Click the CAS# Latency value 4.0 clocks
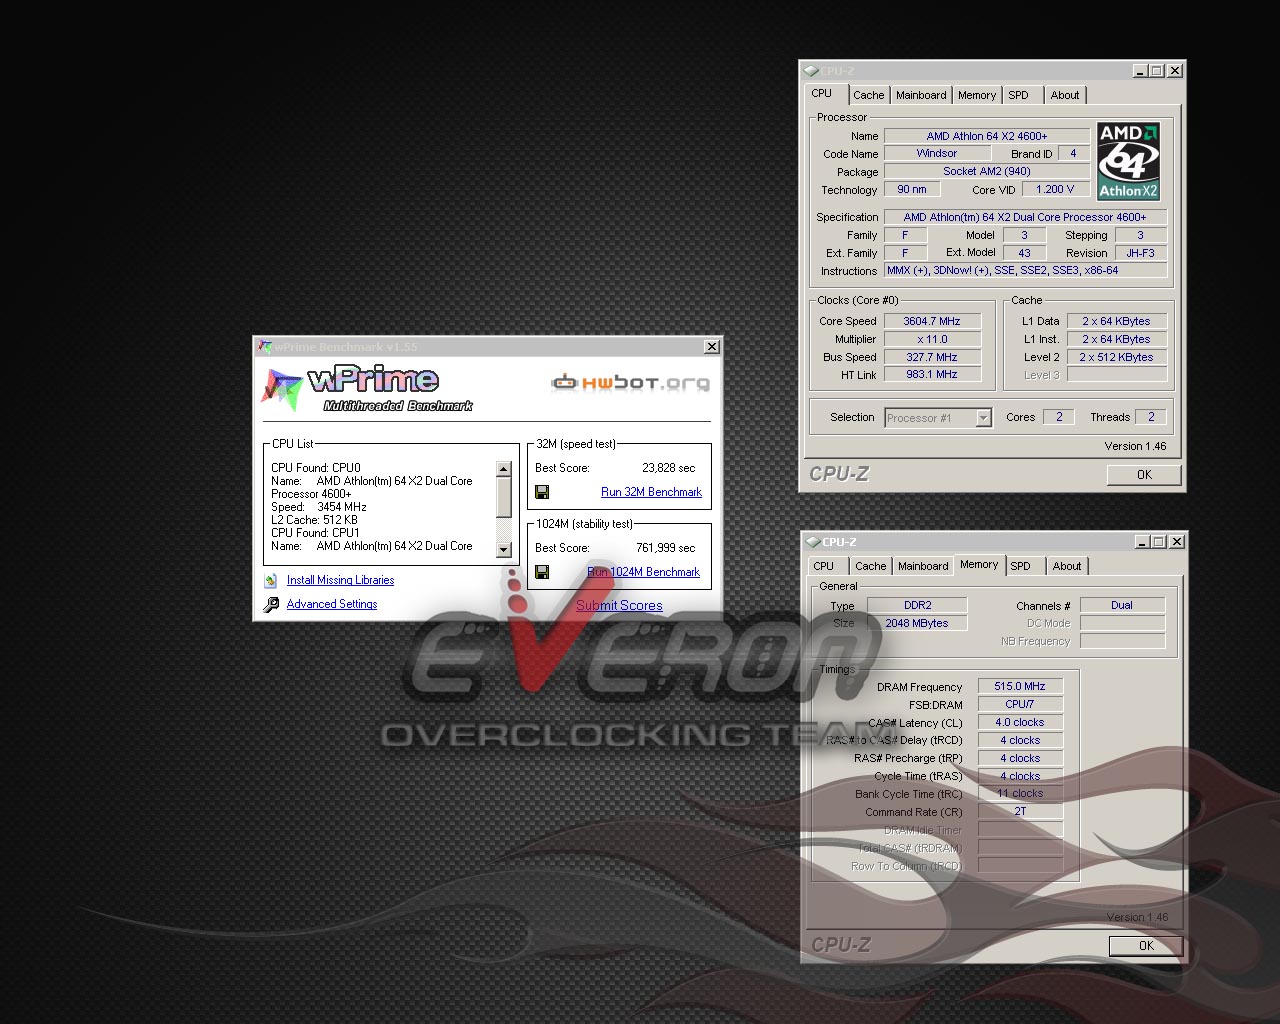Image resolution: width=1280 pixels, height=1024 pixels. [1020, 722]
